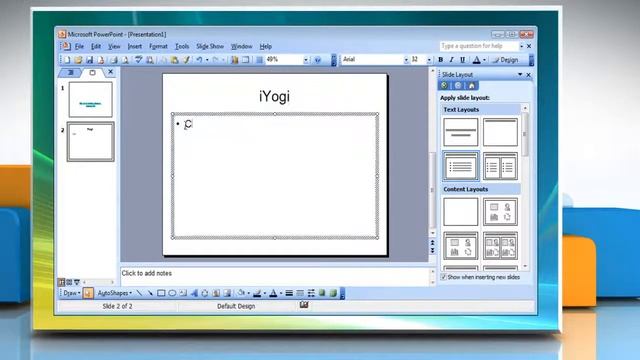The image size is (640, 360).
Task: Click the spell check status bar icon
Action: [304, 305]
